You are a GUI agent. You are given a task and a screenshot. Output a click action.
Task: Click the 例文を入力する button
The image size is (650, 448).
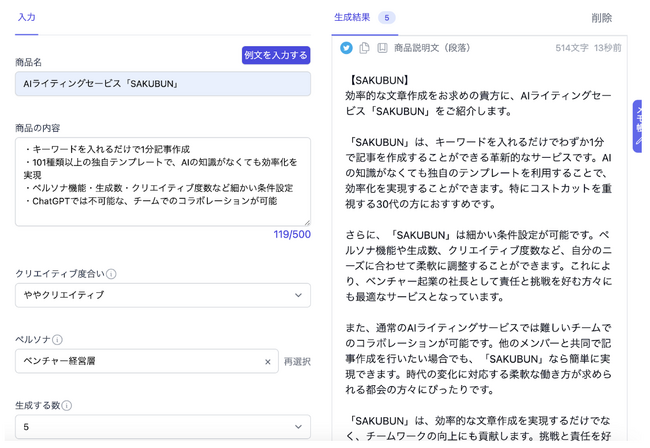(276, 55)
